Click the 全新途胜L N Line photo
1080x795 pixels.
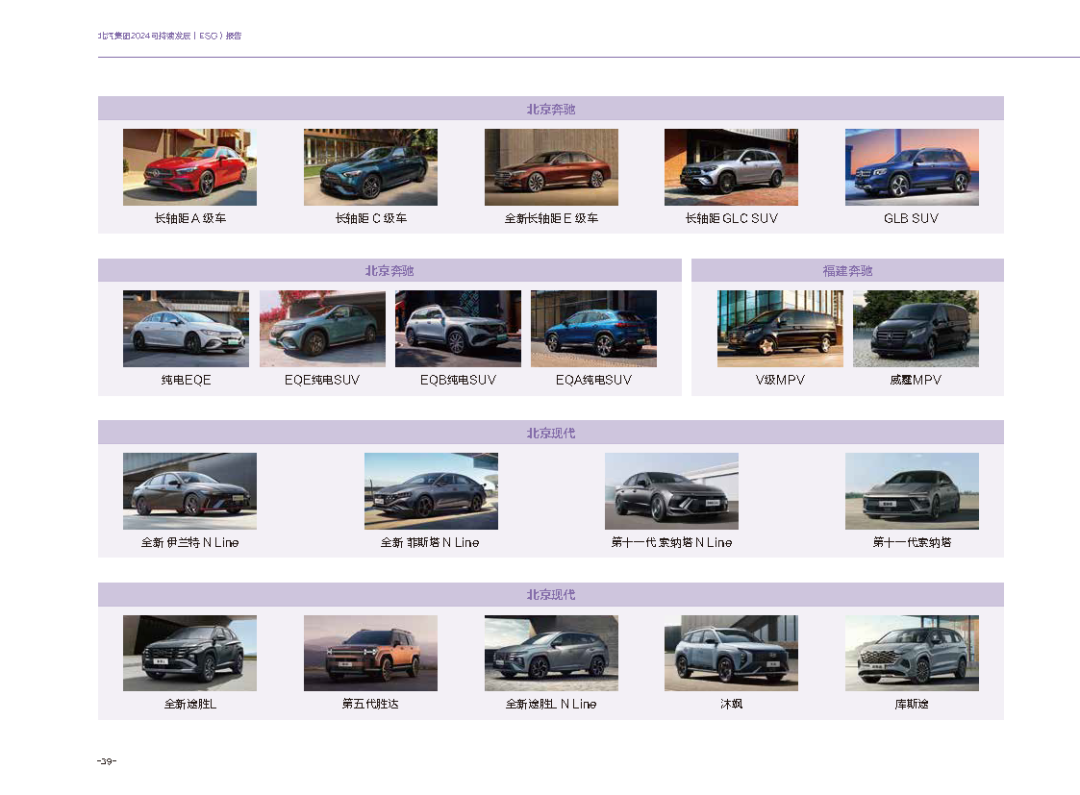point(551,653)
